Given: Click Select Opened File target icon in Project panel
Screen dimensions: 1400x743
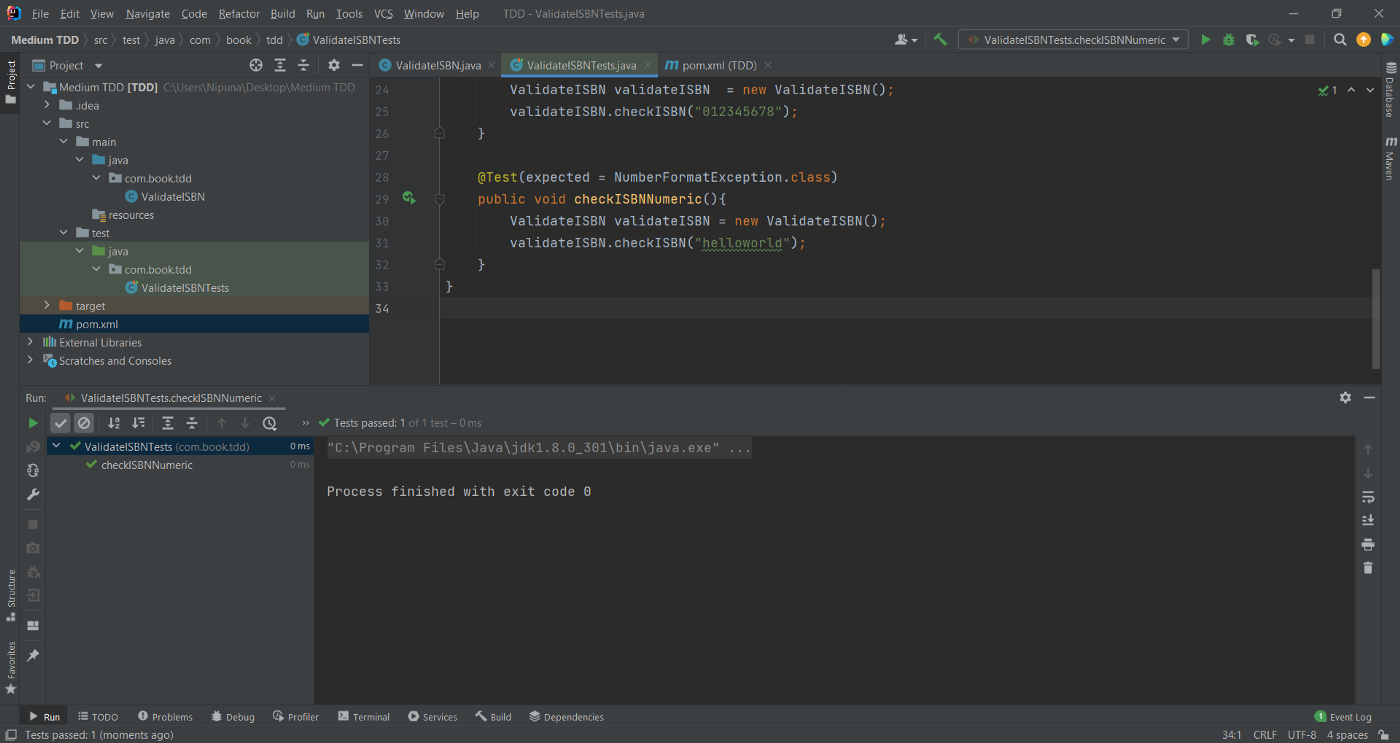Looking at the screenshot, I should [256, 65].
